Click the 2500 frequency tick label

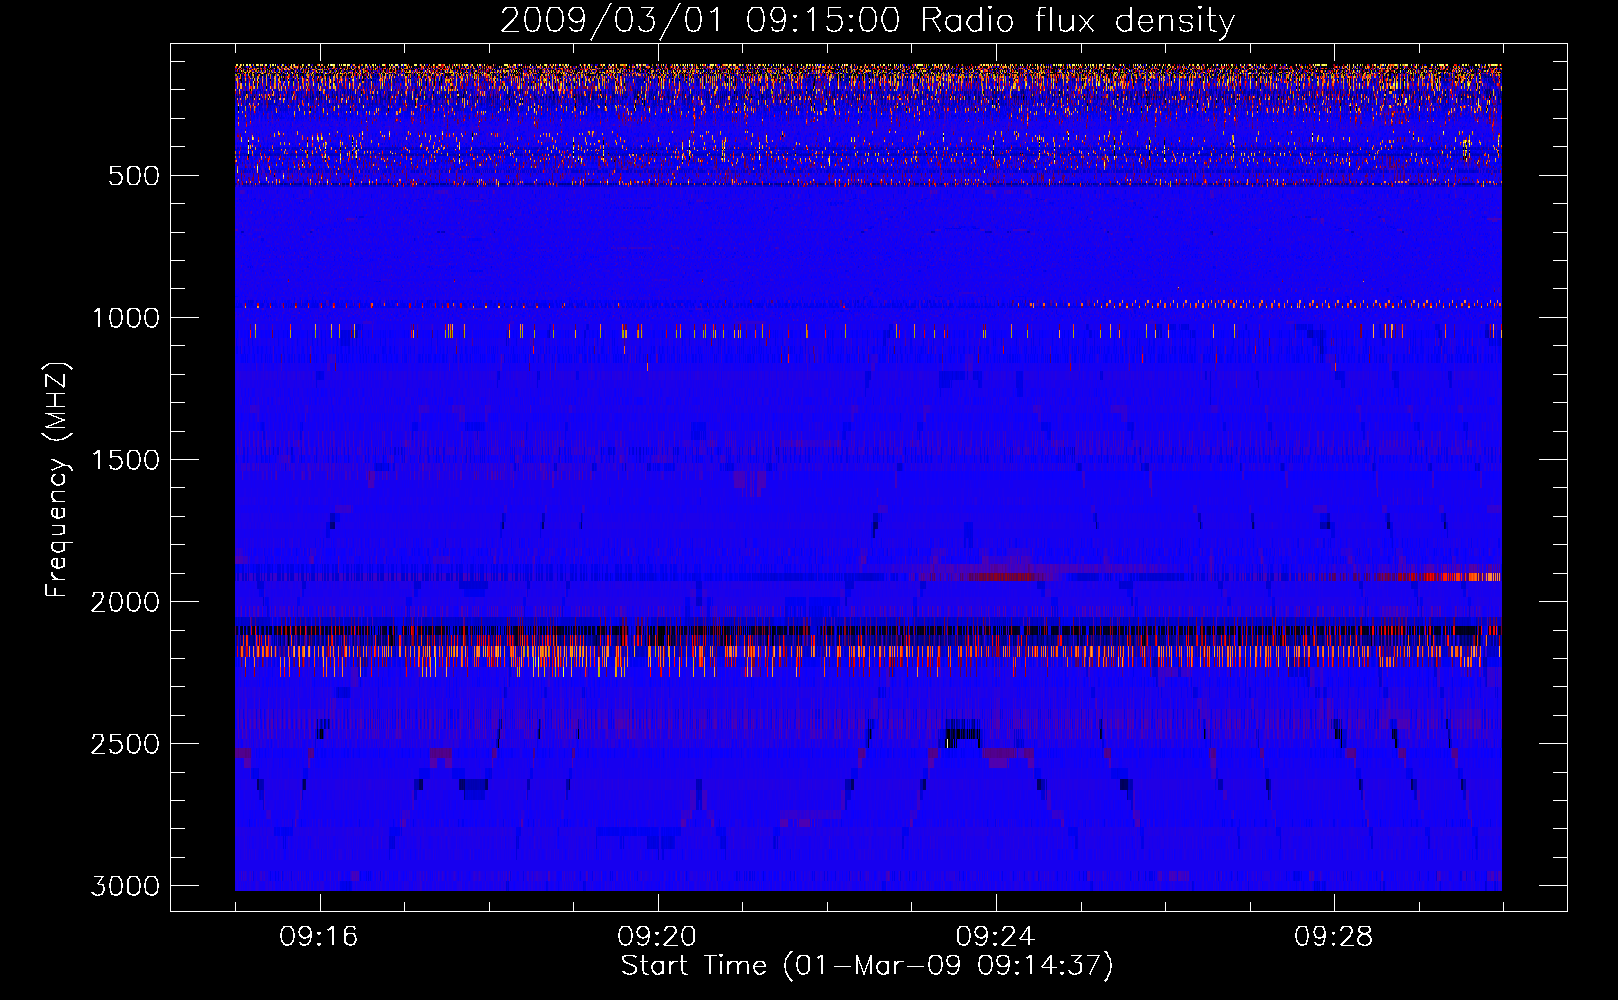[125, 744]
